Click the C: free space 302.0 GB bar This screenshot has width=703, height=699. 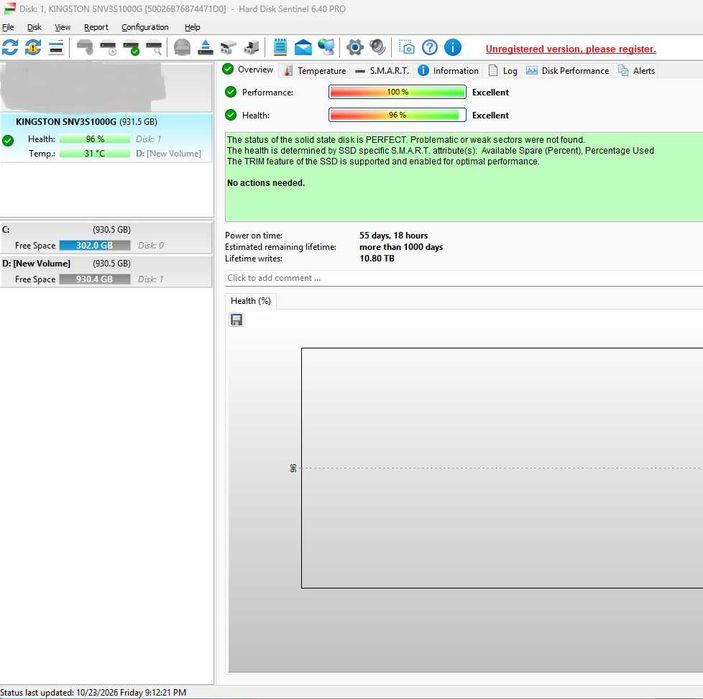[x=95, y=245]
